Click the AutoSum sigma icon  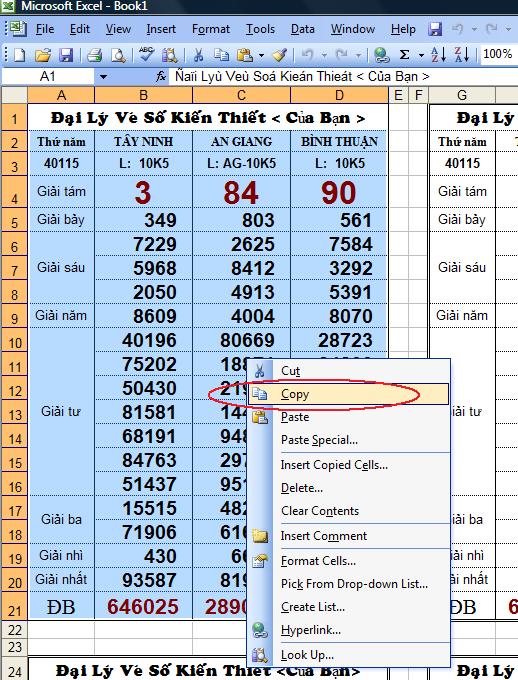(404, 55)
